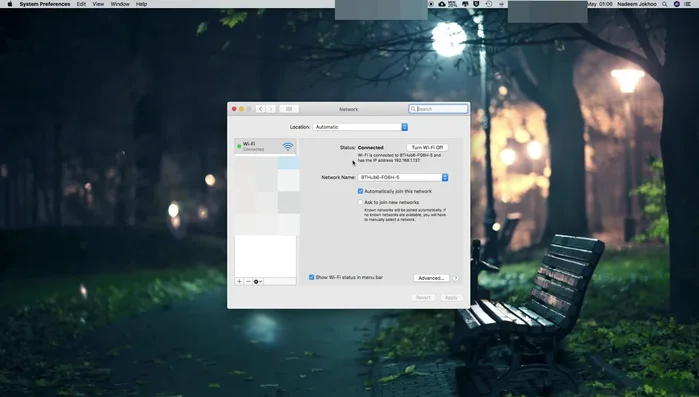Open Siri from the menu bar
Viewport: 699px width, 397px height.
click(676, 4)
